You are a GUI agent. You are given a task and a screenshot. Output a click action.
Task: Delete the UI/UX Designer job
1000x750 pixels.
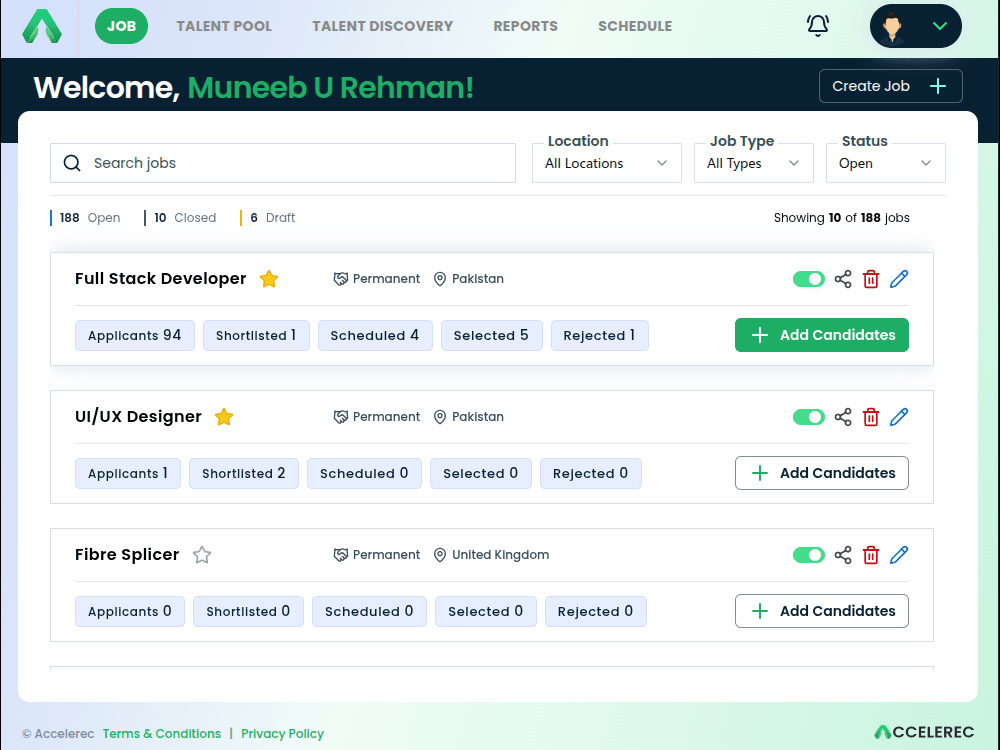click(871, 417)
